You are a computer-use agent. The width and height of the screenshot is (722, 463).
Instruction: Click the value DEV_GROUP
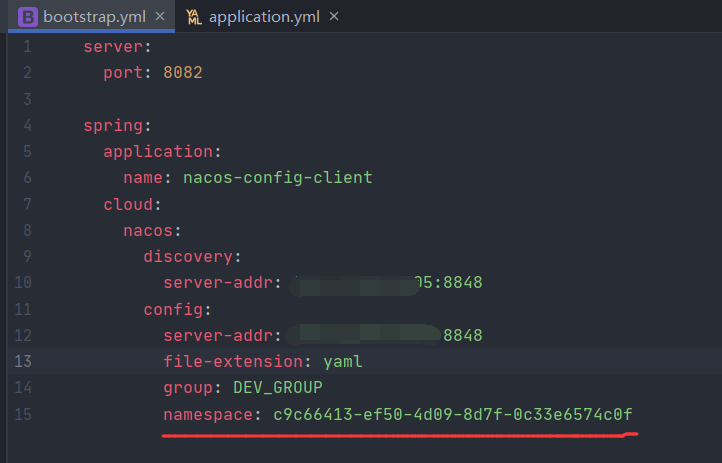(278, 388)
